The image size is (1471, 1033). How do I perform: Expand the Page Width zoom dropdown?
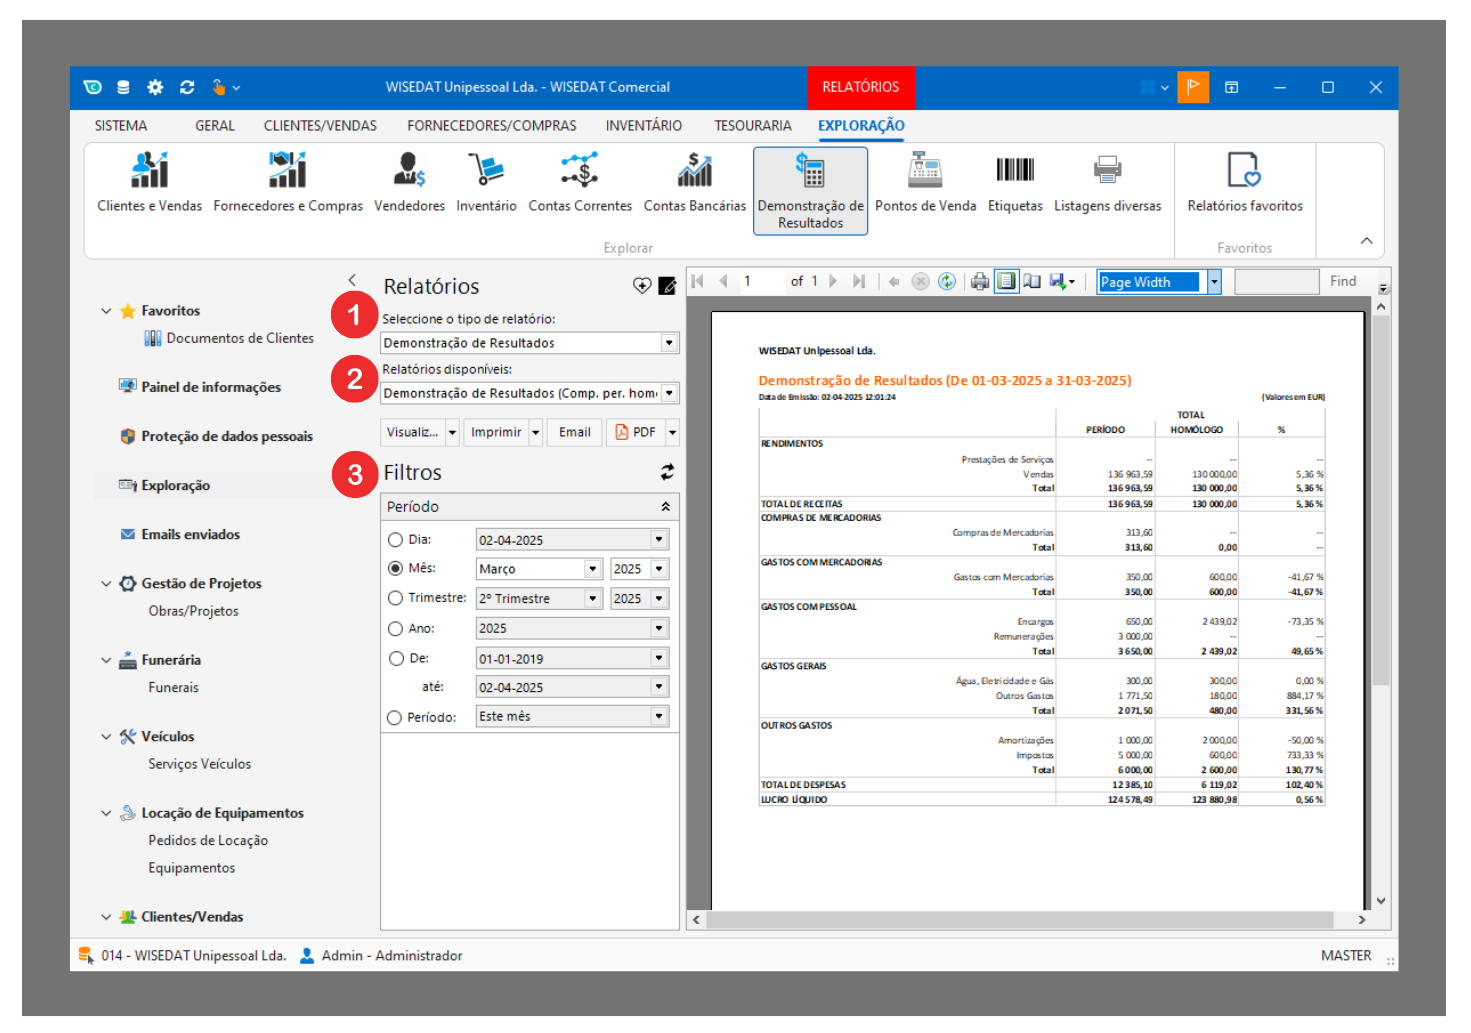[x=1214, y=282]
